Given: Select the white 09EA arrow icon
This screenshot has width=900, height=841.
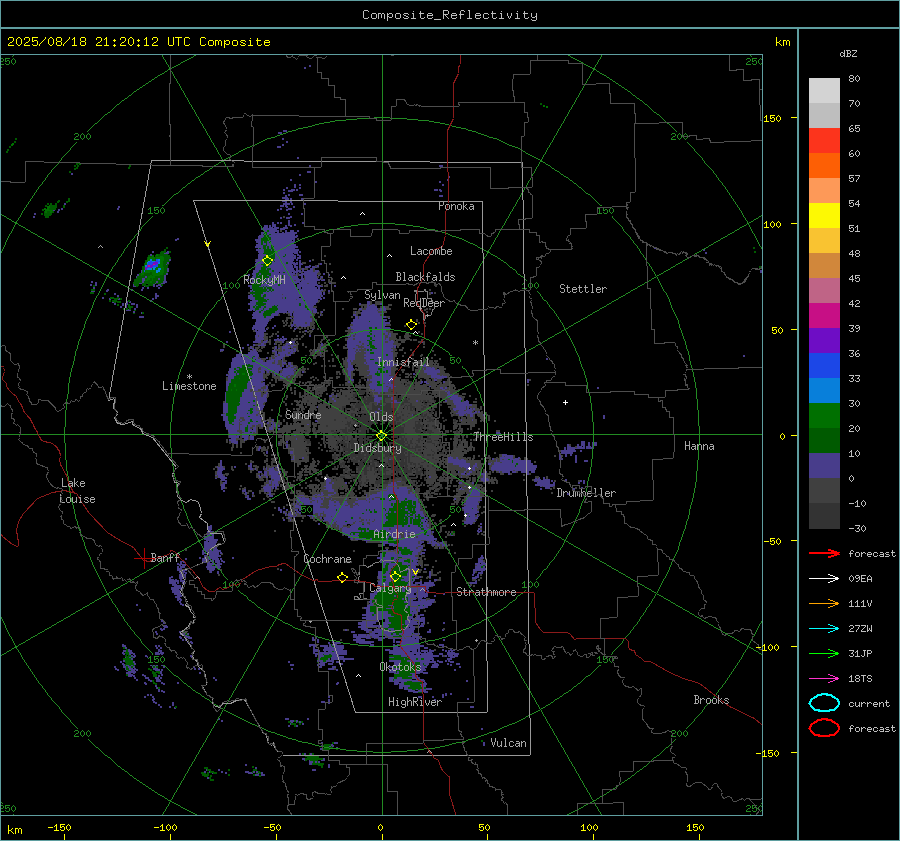Looking at the screenshot, I should (x=824, y=579).
